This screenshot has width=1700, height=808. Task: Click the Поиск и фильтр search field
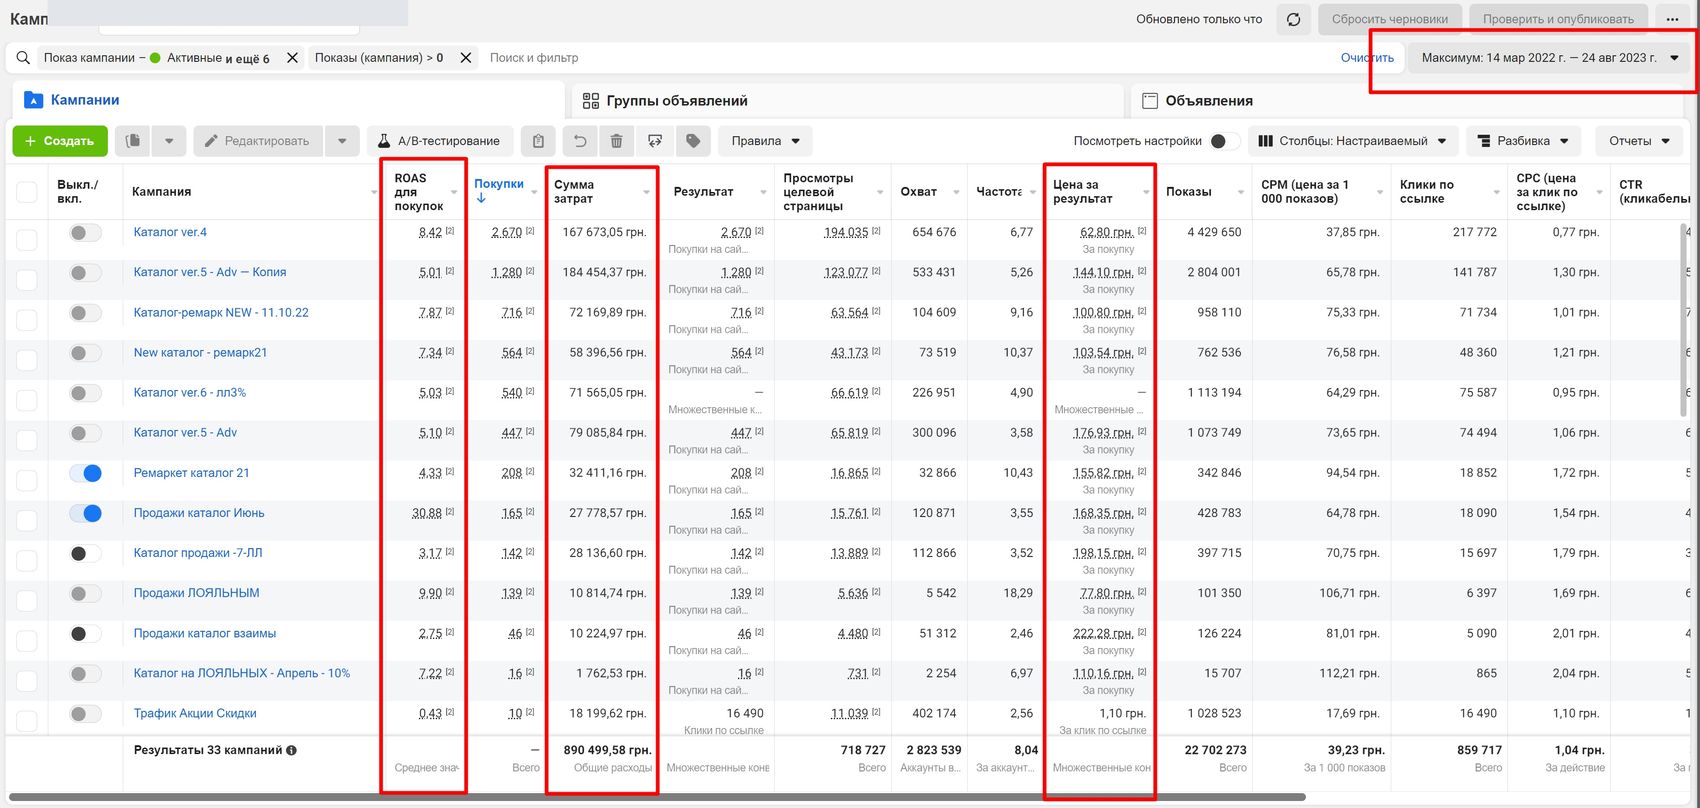tap(900, 58)
